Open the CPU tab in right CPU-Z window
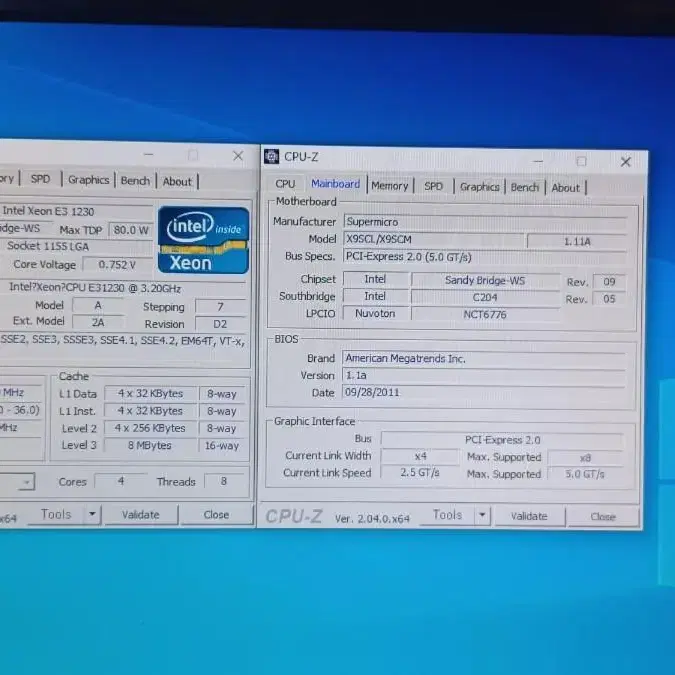Screen dimensions: 675x675 point(285,184)
